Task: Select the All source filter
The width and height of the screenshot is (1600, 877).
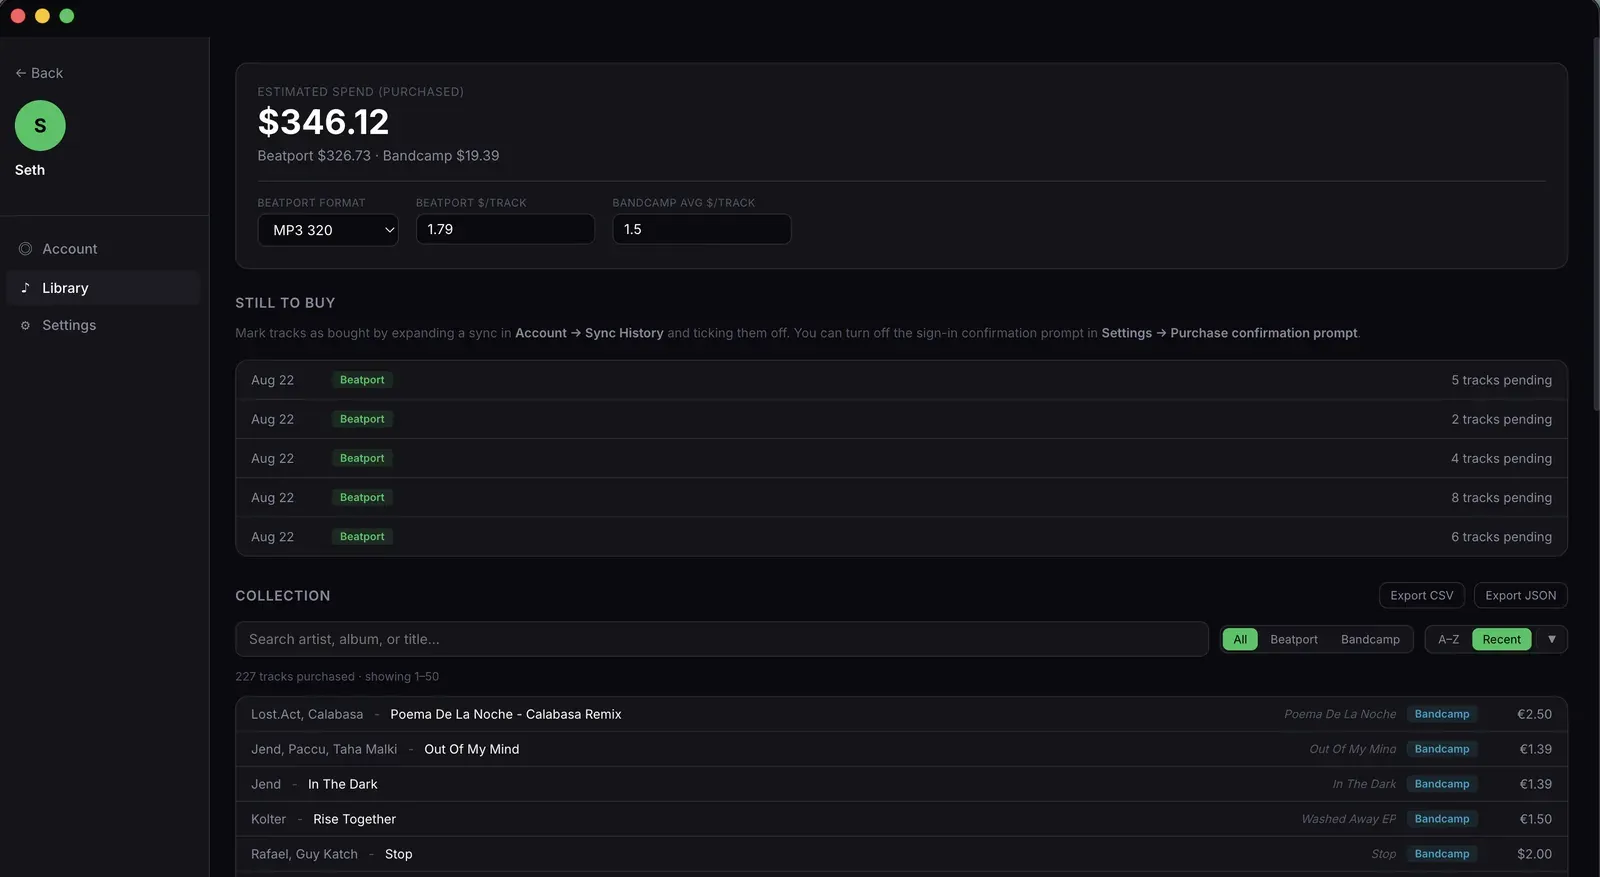Action: coord(1240,639)
